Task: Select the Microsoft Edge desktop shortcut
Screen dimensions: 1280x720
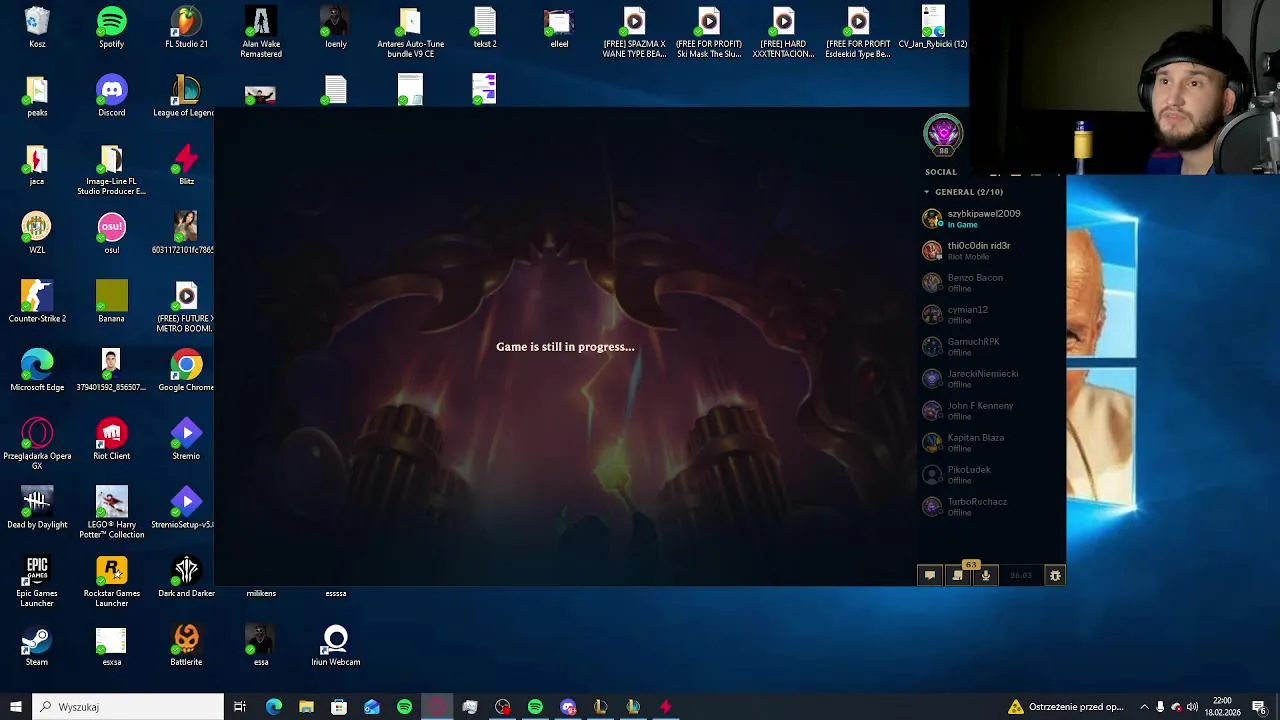Action: pos(37,370)
